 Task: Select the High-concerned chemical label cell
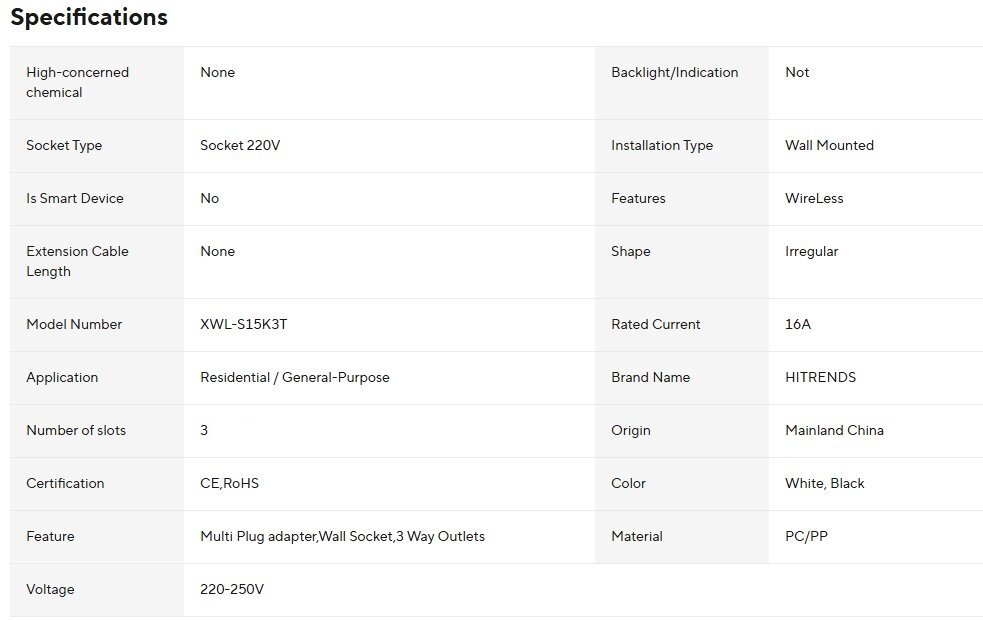click(77, 82)
